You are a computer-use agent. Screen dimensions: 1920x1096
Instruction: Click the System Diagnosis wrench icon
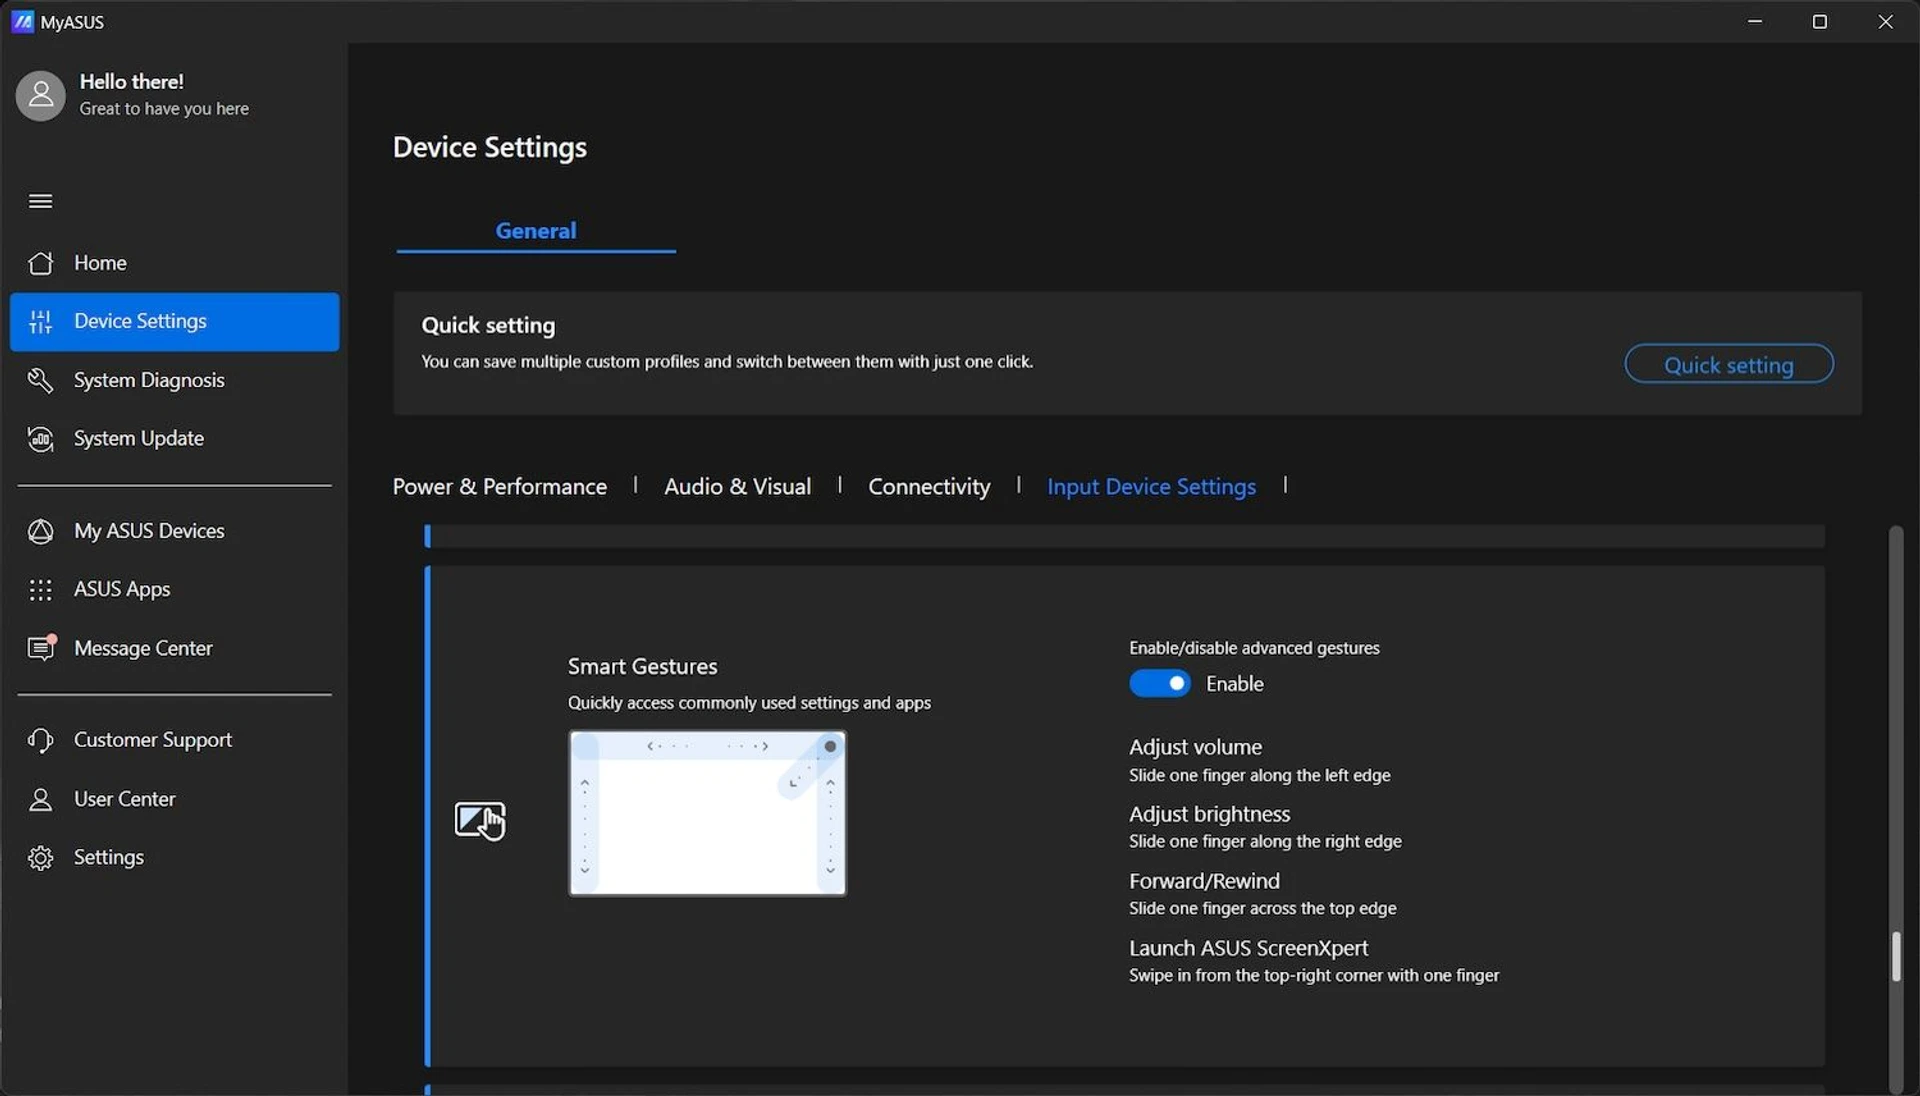pyautogui.click(x=40, y=380)
